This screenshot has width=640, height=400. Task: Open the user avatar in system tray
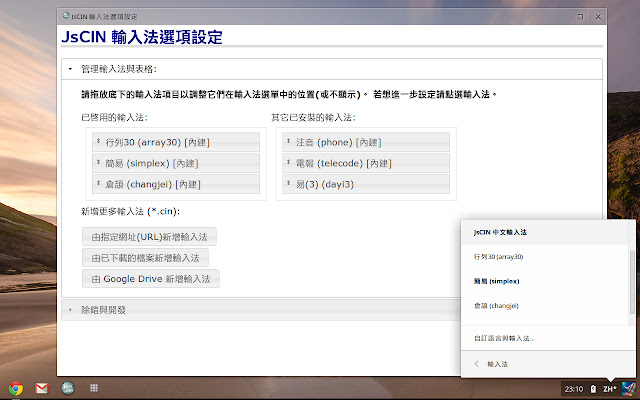pos(629,389)
